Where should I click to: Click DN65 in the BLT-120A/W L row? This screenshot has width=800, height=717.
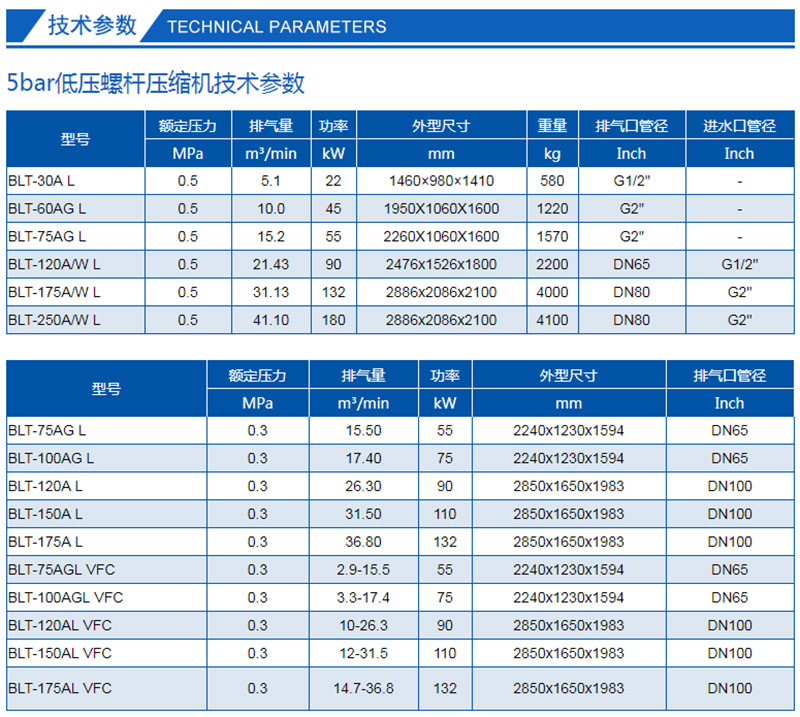pos(632,264)
